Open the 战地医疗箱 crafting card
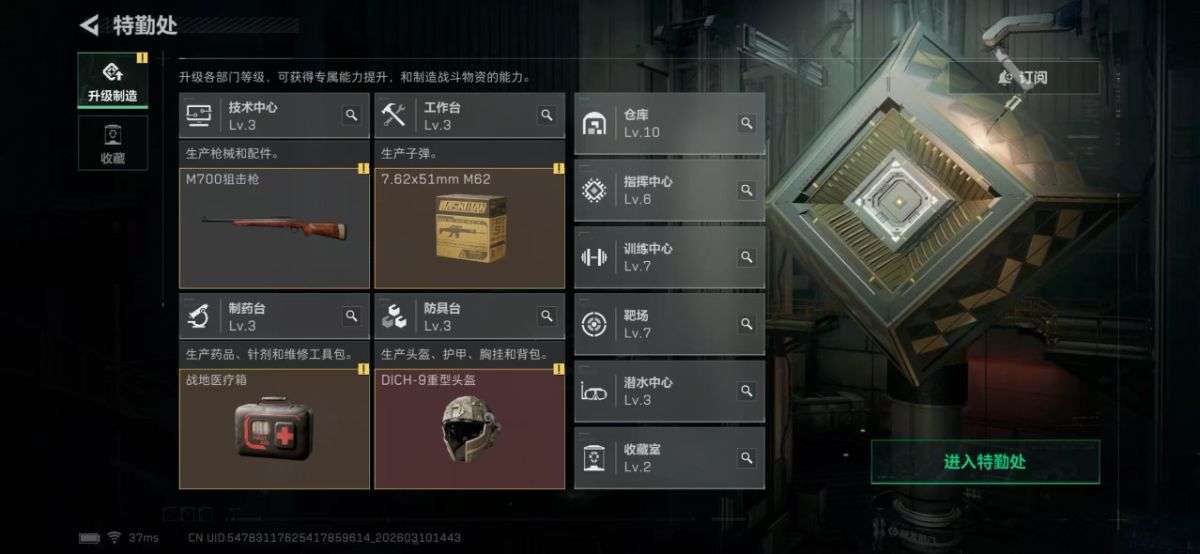This screenshot has height=554, width=1200. [274, 428]
